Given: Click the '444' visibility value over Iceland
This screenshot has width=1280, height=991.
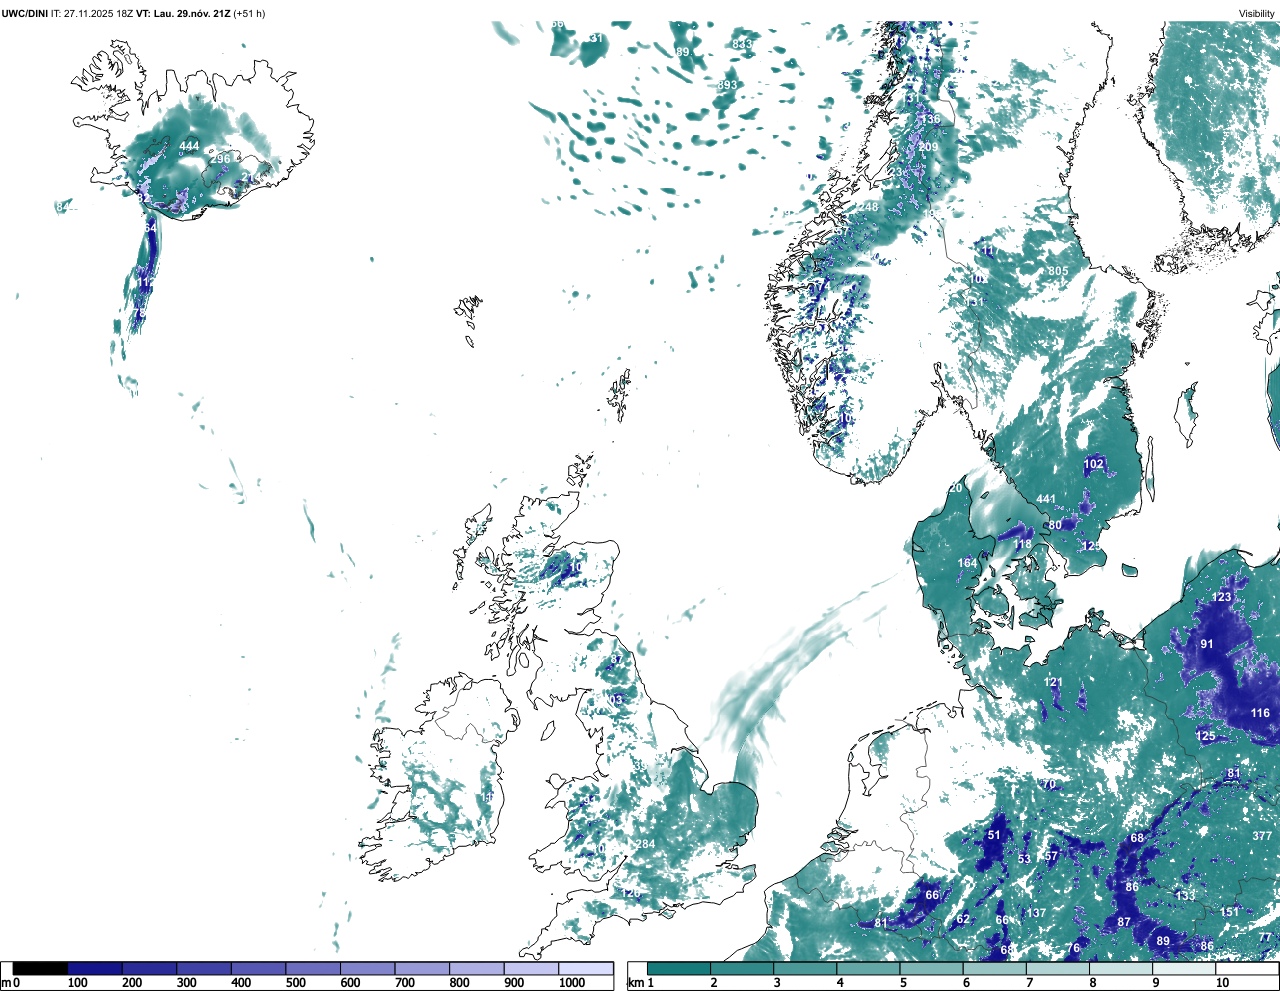Looking at the screenshot, I should tap(189, 146).
